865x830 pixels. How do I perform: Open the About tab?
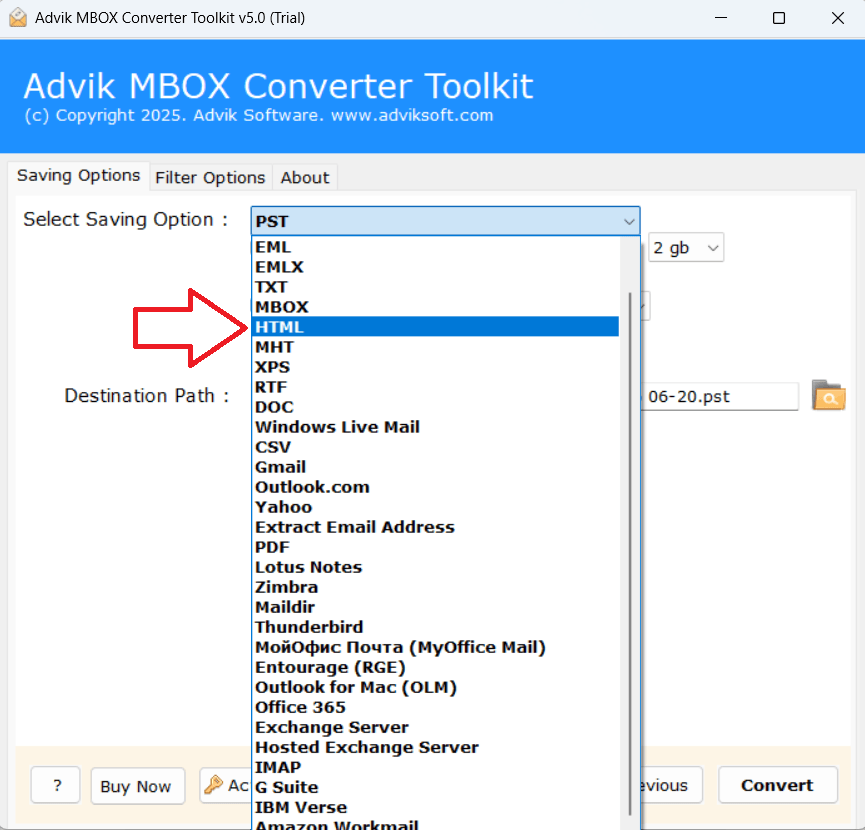pos(305,178)
